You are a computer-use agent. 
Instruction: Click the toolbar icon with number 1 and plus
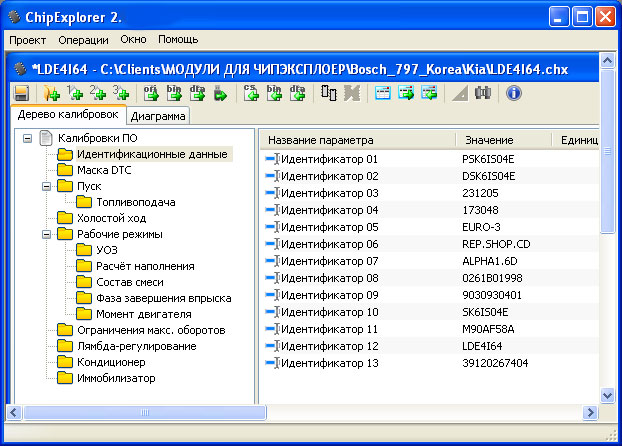[73, 93]
